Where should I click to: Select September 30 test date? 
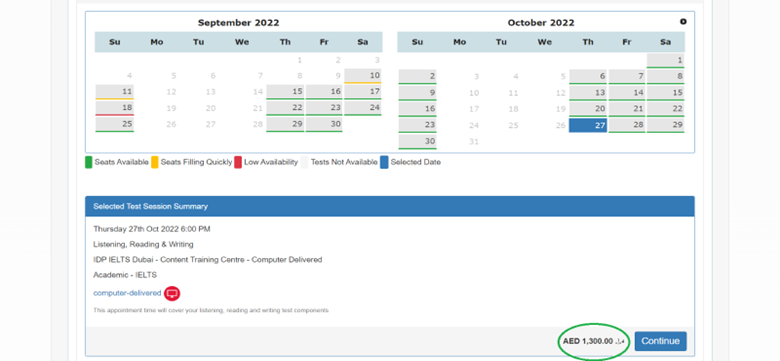click(x=324, y=124)
